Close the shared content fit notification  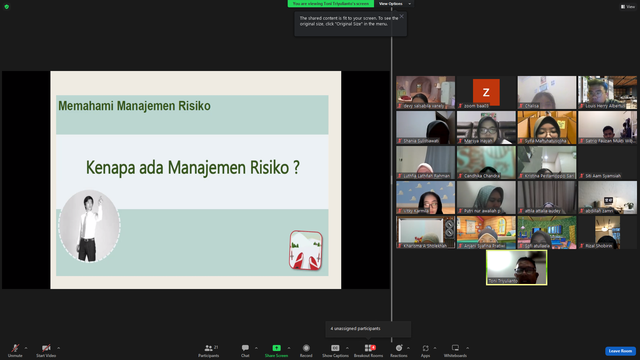click(x=402, y=16)
